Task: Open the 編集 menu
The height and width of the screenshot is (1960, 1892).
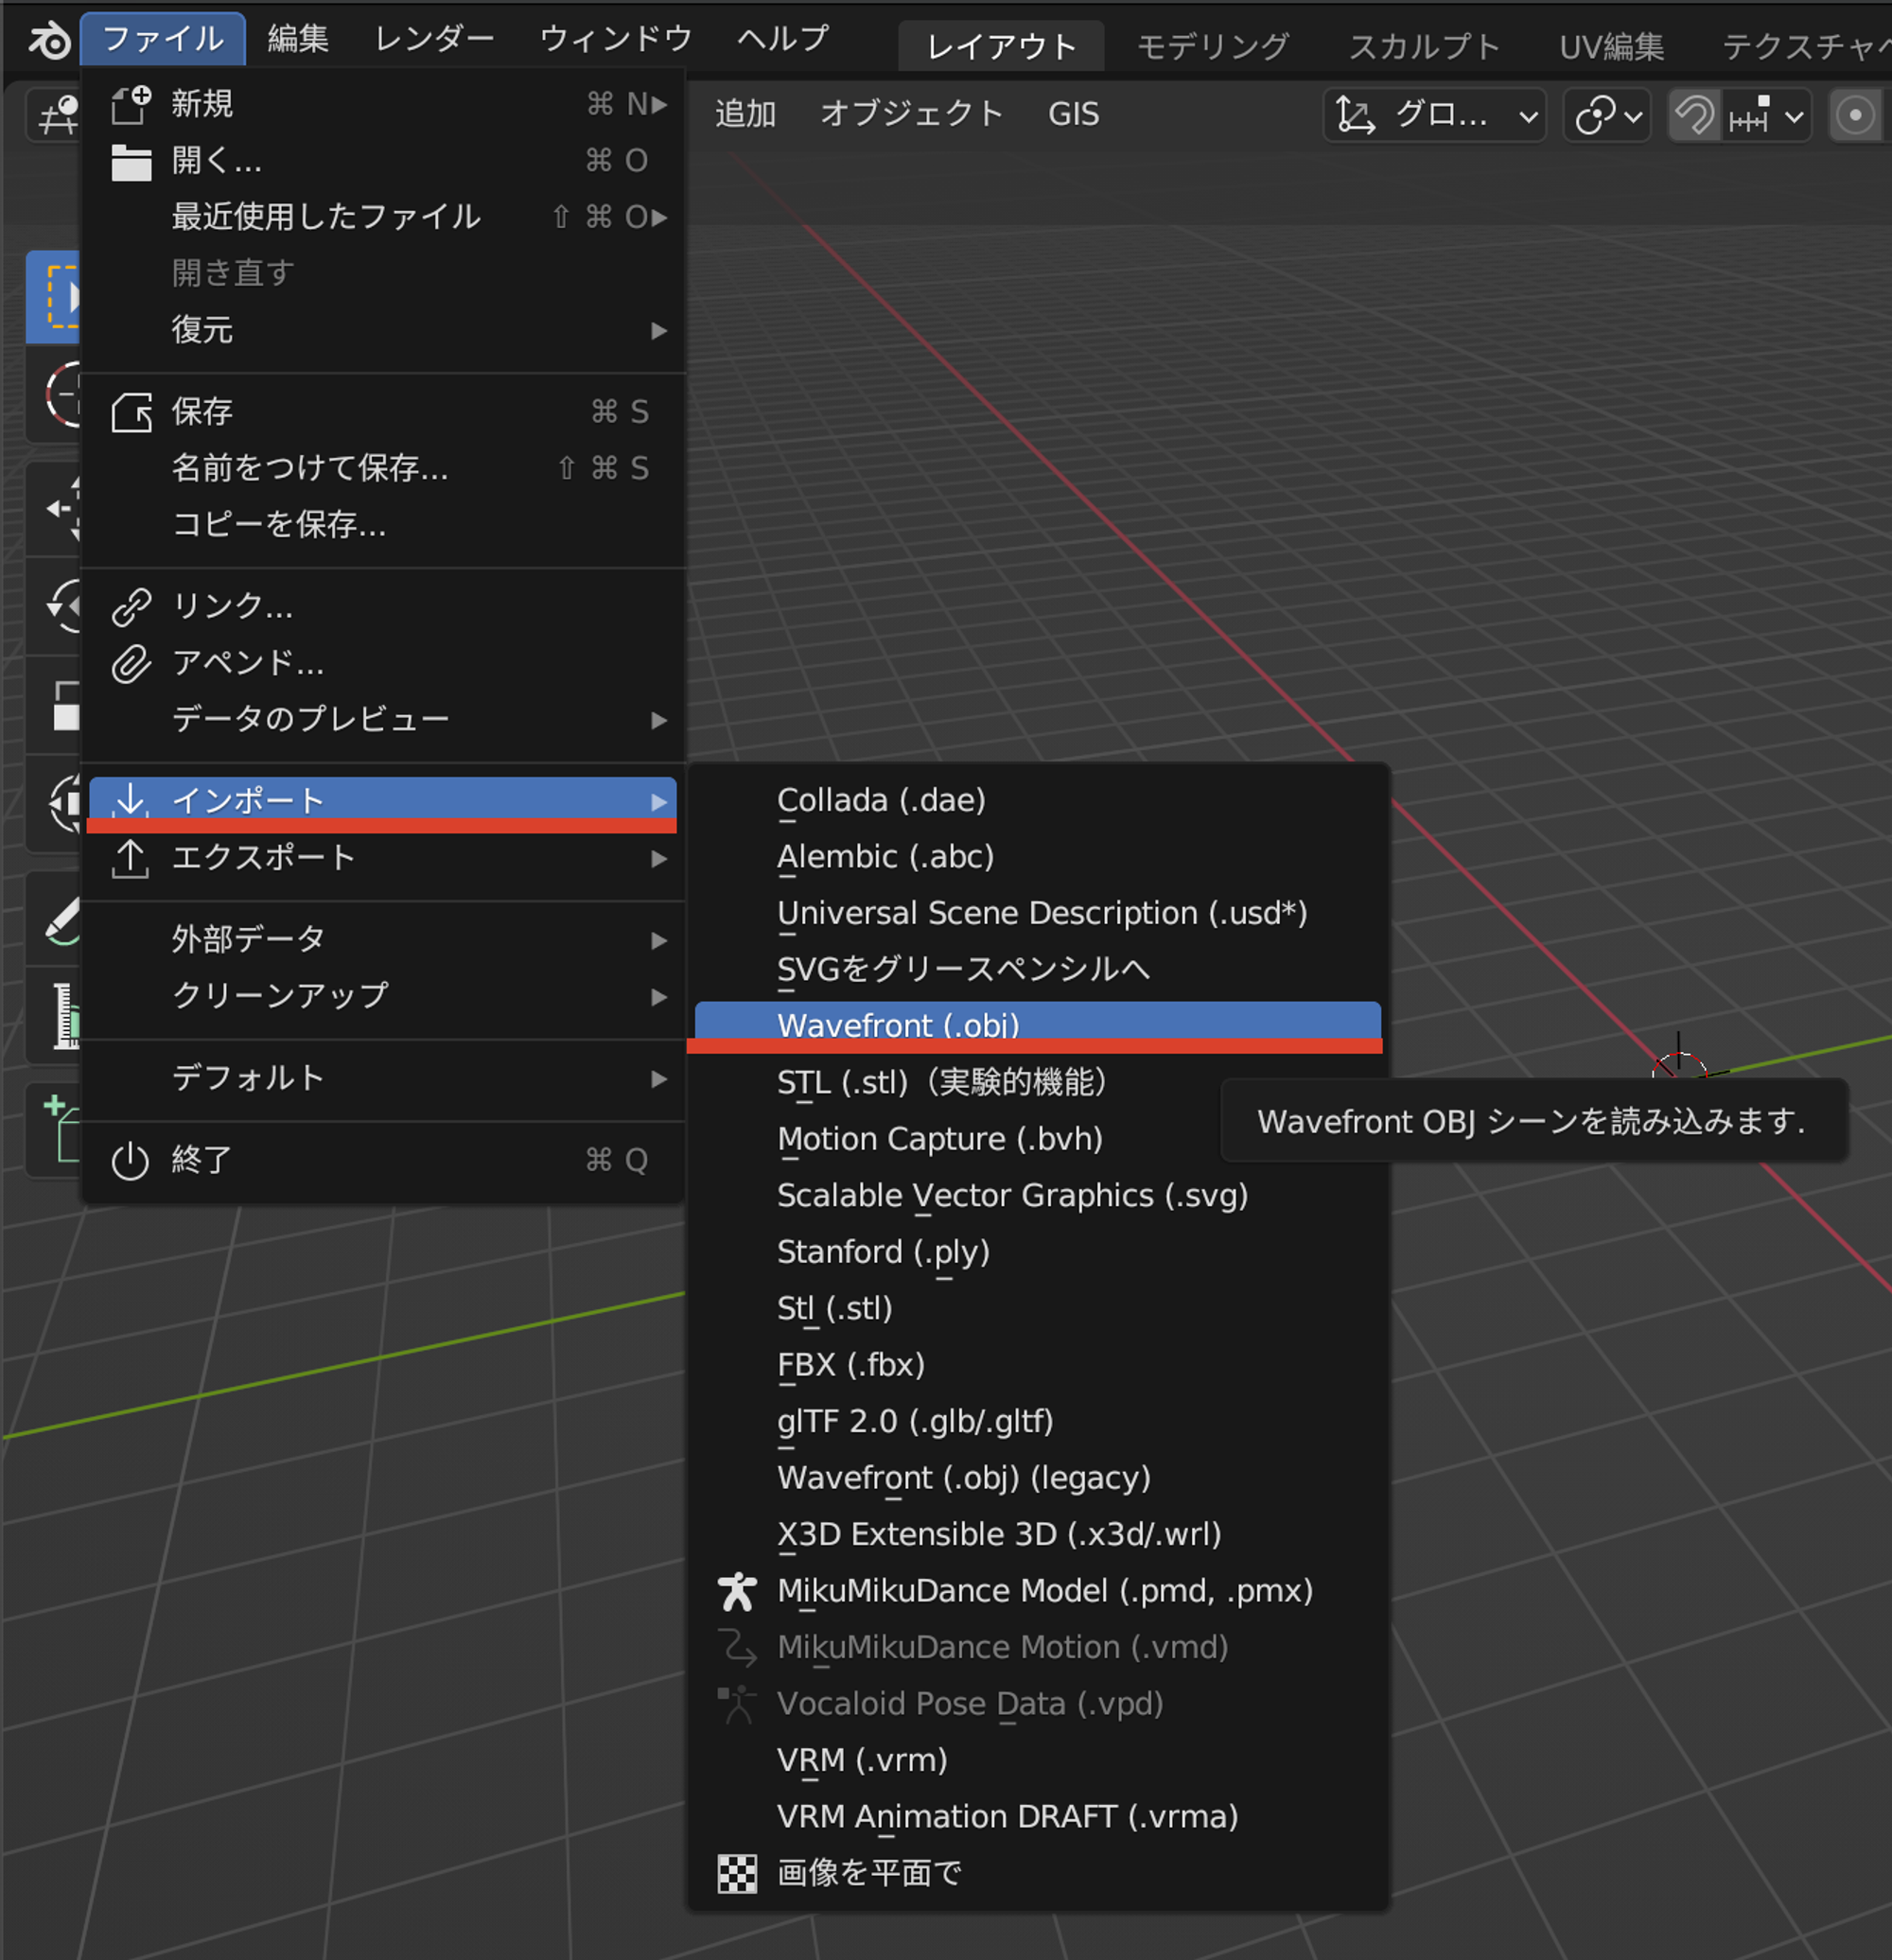Action: pyautogui.click(x=298, y=39)
